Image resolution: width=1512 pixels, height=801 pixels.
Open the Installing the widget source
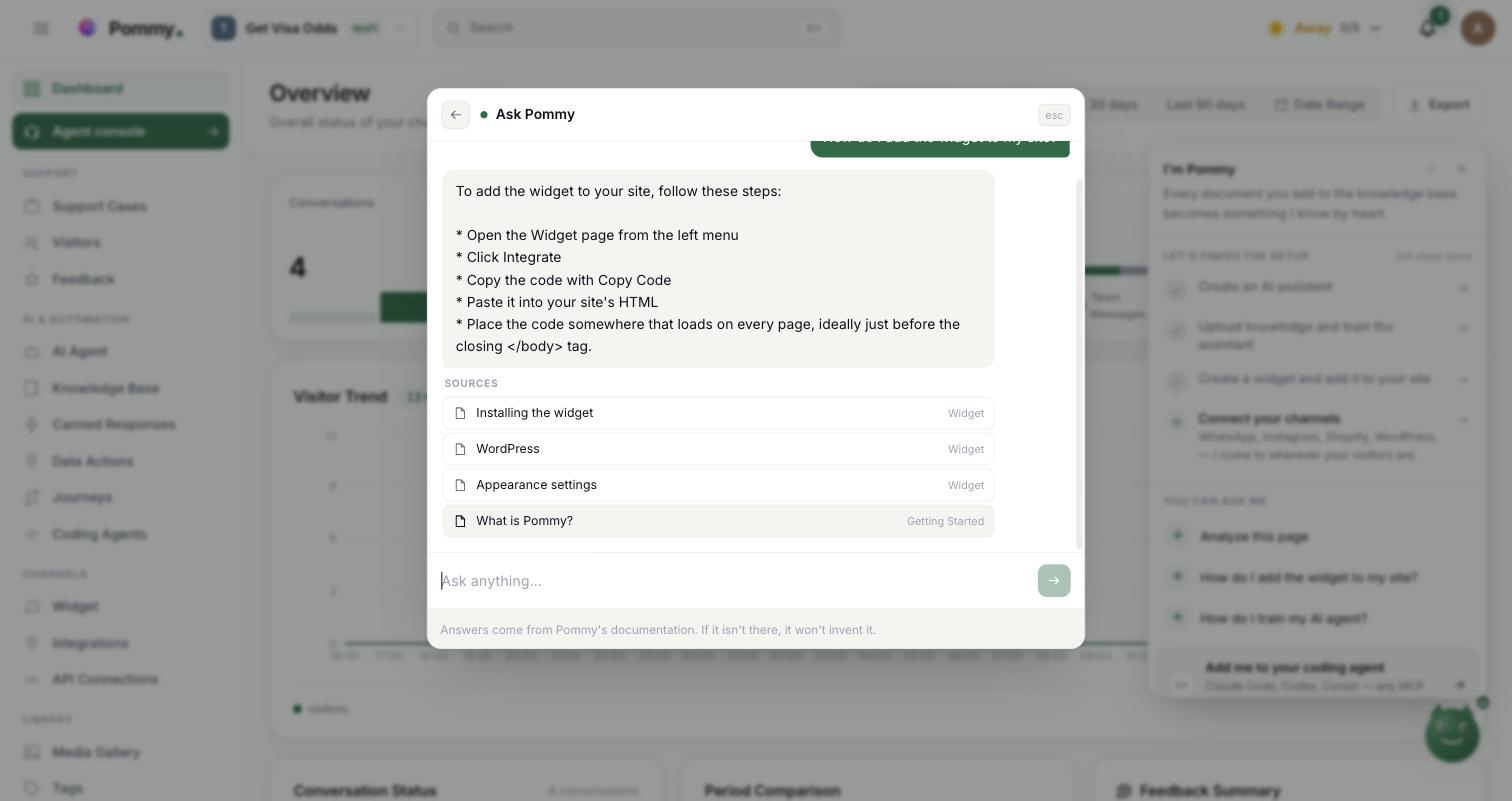[718, 413]
